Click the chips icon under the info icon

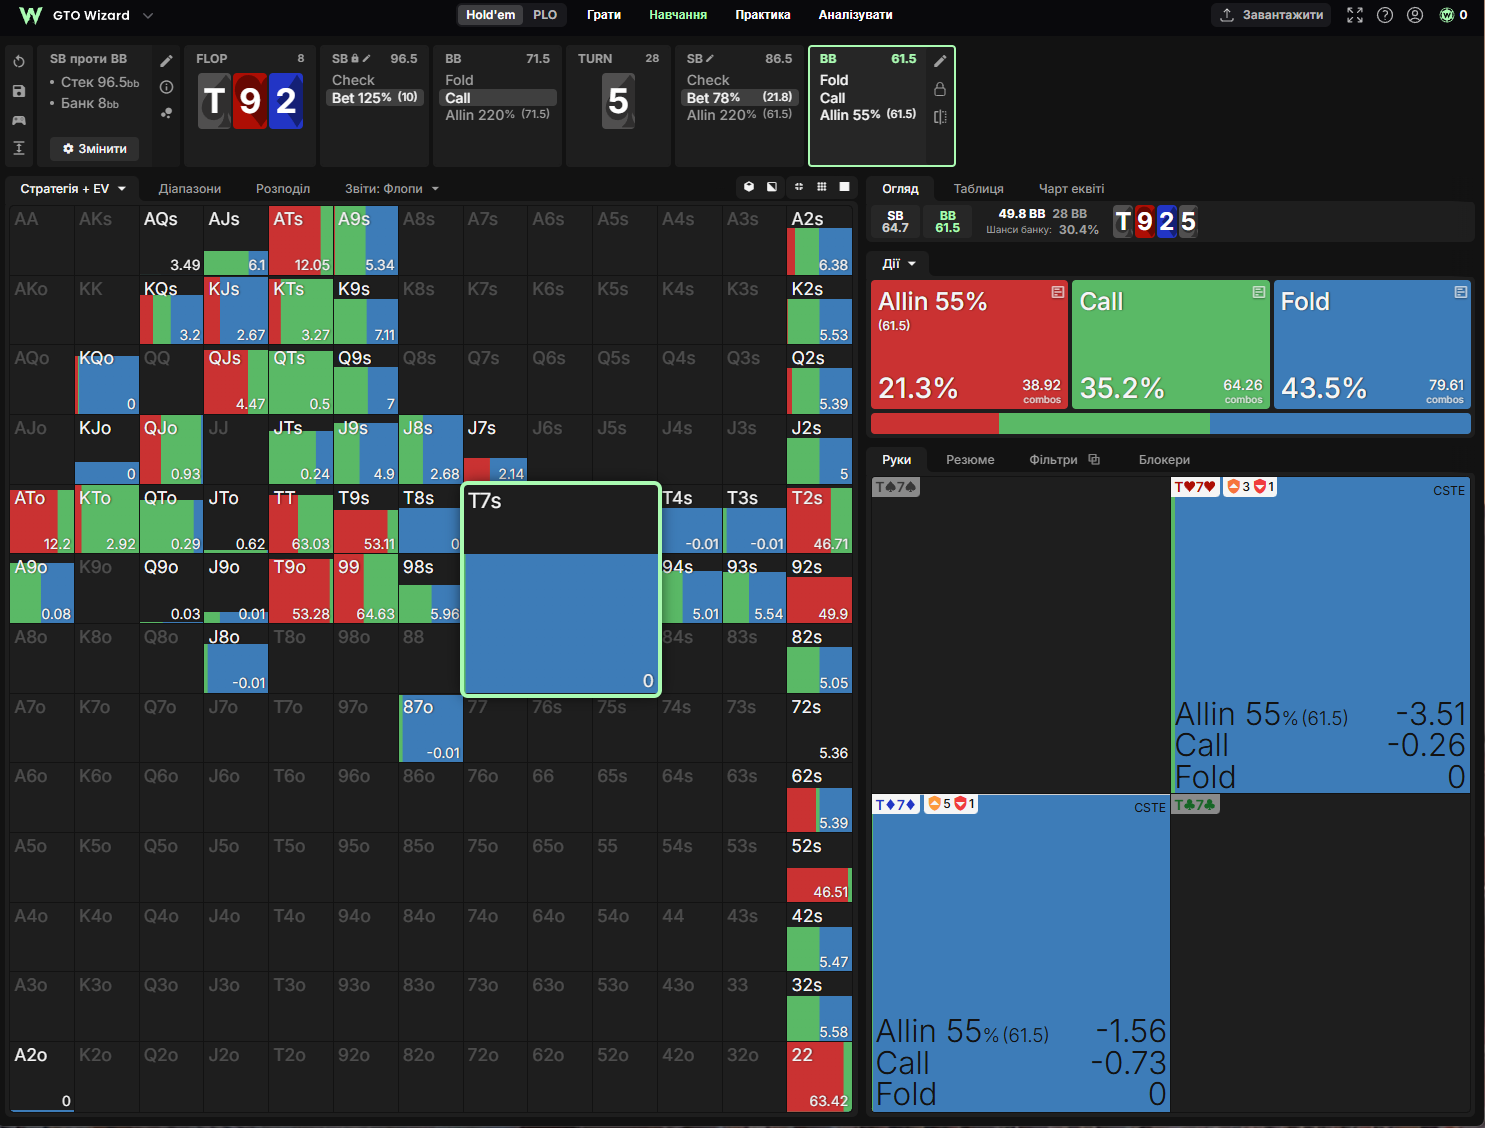[166, 113]
